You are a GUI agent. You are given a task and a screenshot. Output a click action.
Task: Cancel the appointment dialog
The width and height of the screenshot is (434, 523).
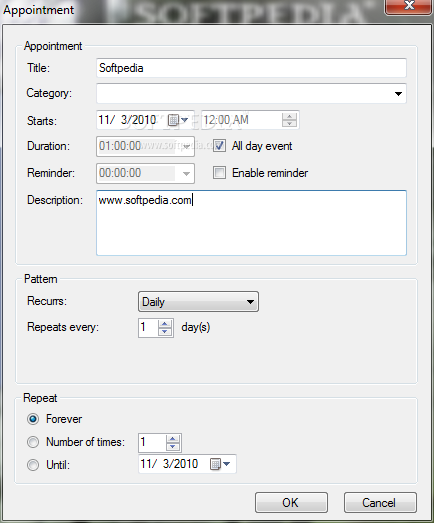point(380,502)
